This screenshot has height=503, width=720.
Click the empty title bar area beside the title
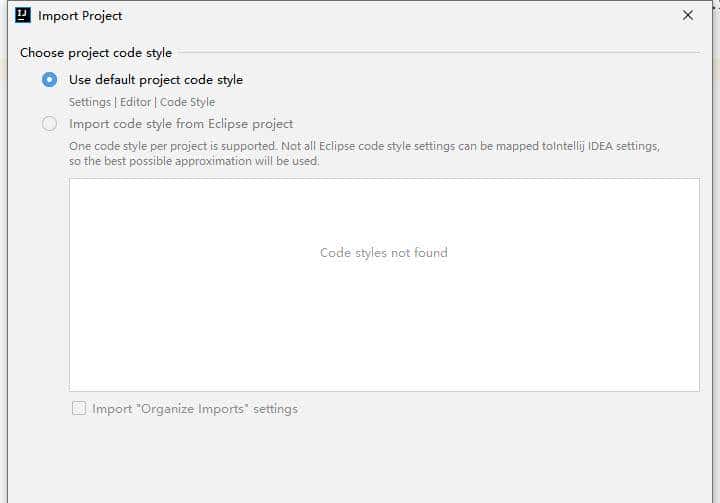400,16
